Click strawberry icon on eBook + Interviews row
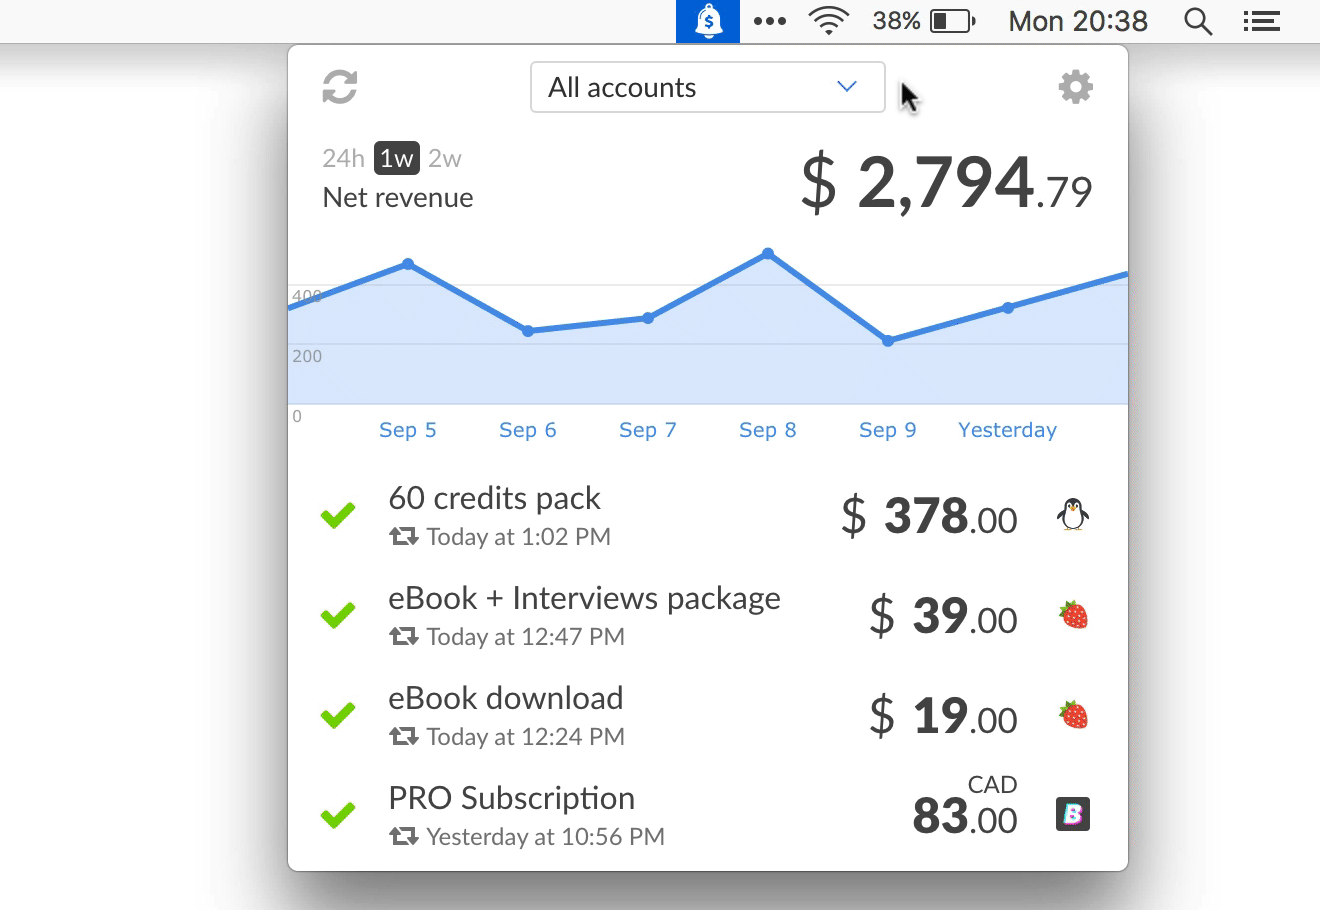The height and width of the screenshot is (910, 1320). (1073, 615)
